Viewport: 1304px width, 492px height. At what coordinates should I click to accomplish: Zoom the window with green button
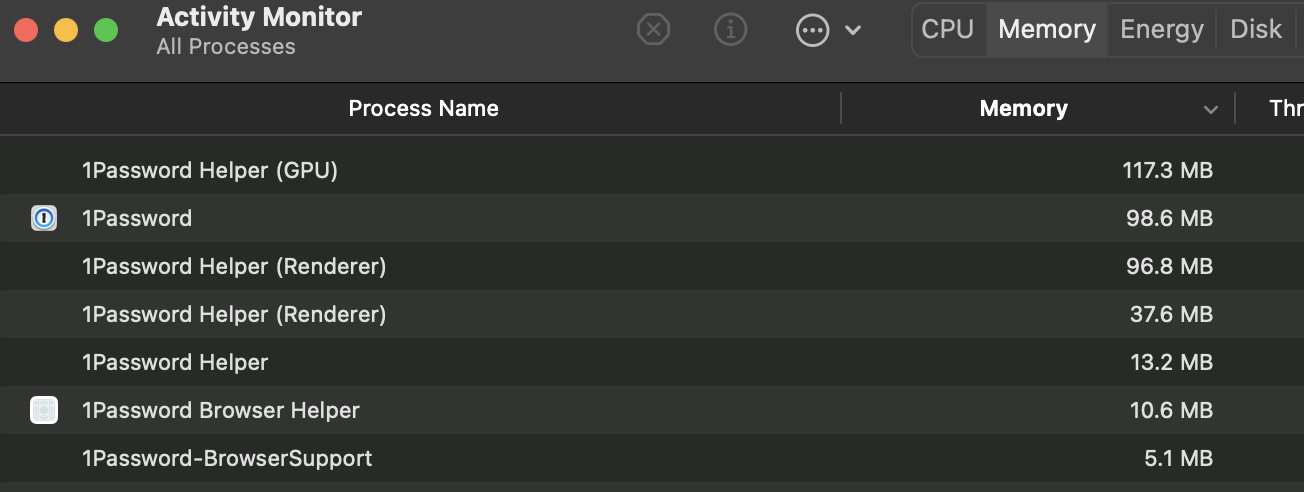click(106, 30)
